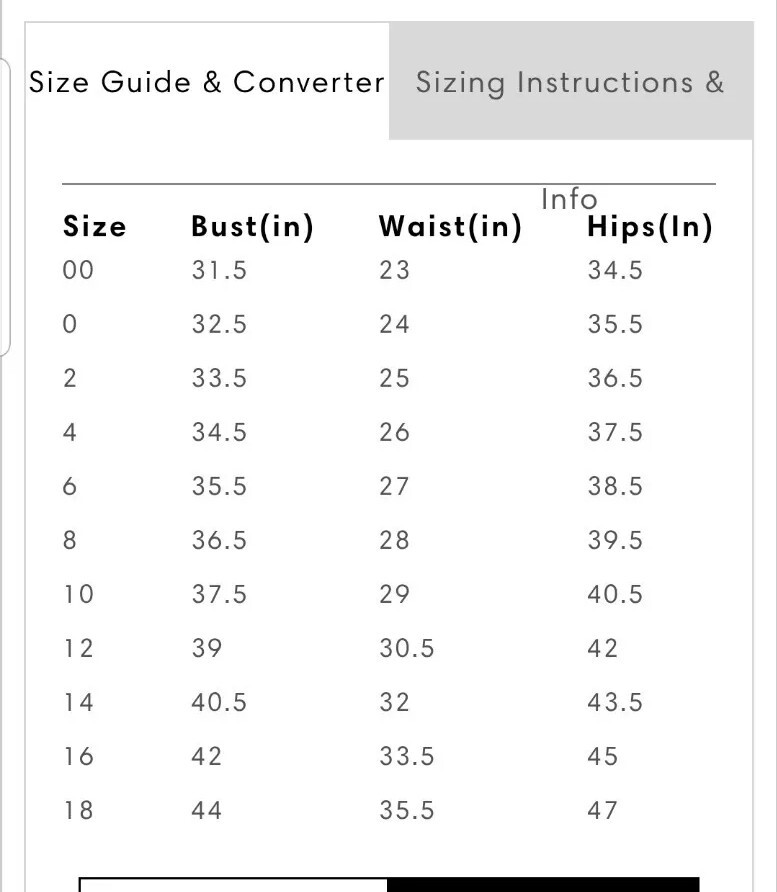Select the size 12 row label
This screenshot has height=892, width=777.
click(78, 648)
